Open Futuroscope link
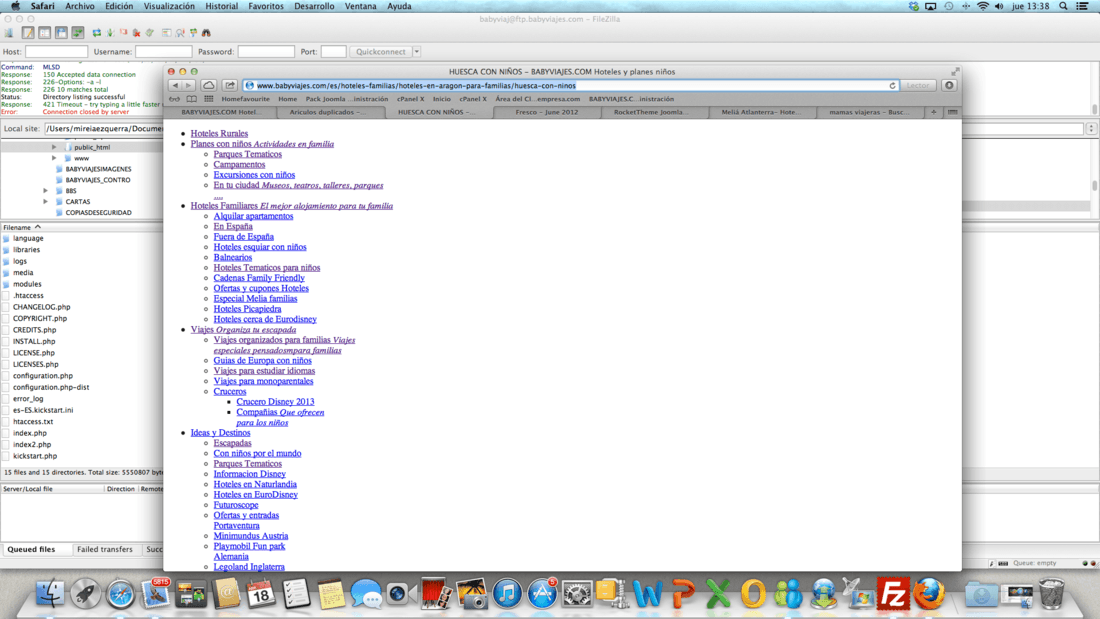The width and height of the screenshot is (1100, 619). point(236,505)
